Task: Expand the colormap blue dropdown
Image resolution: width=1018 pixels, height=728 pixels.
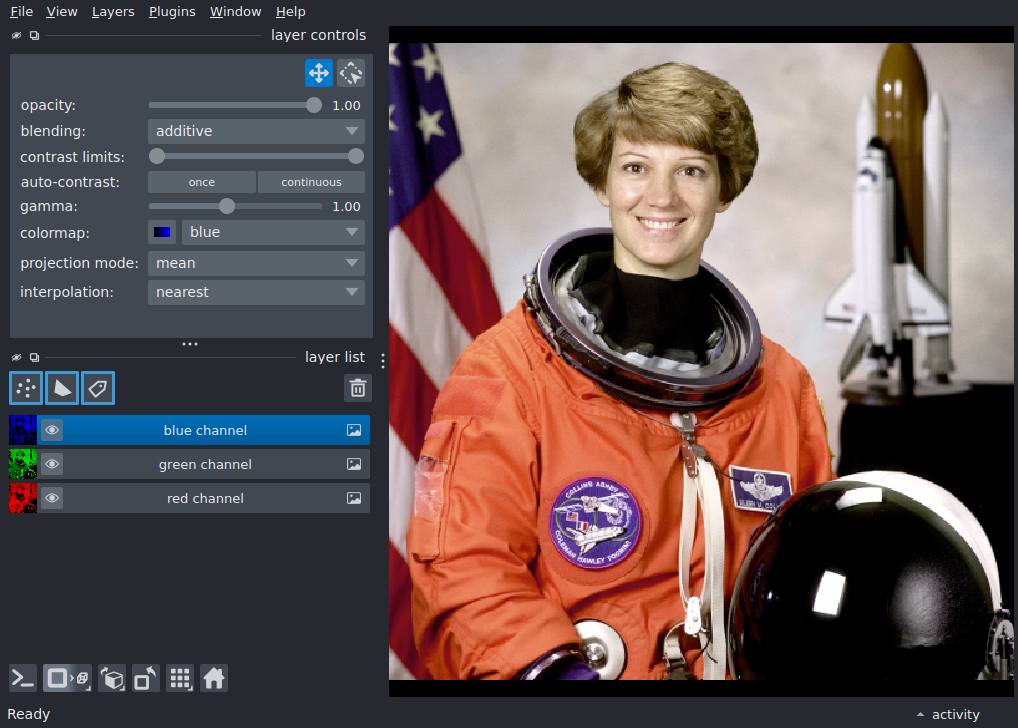Action: 273,232
